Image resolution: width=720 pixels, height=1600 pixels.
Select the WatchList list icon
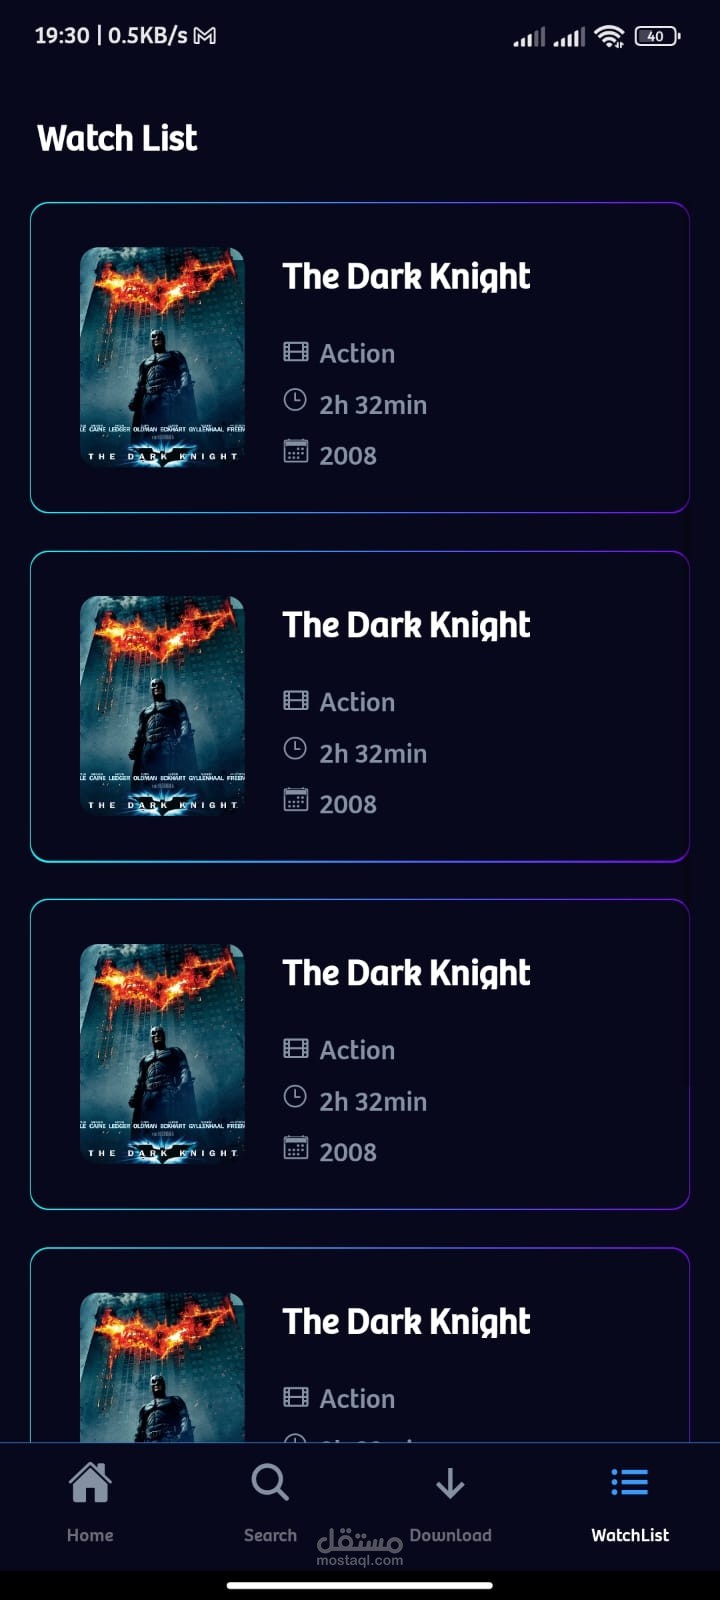coord(630,1482)
